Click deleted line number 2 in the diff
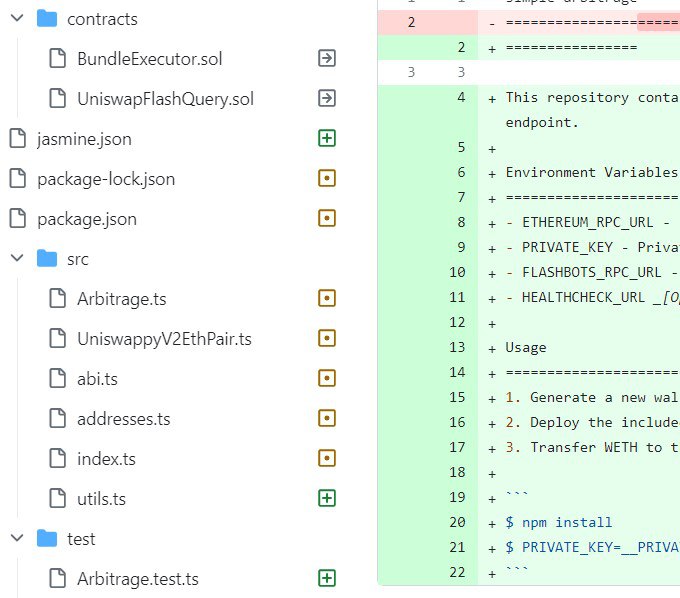Image resolution: width=680 pixels, height=598 pixels. tap(411, 22)
